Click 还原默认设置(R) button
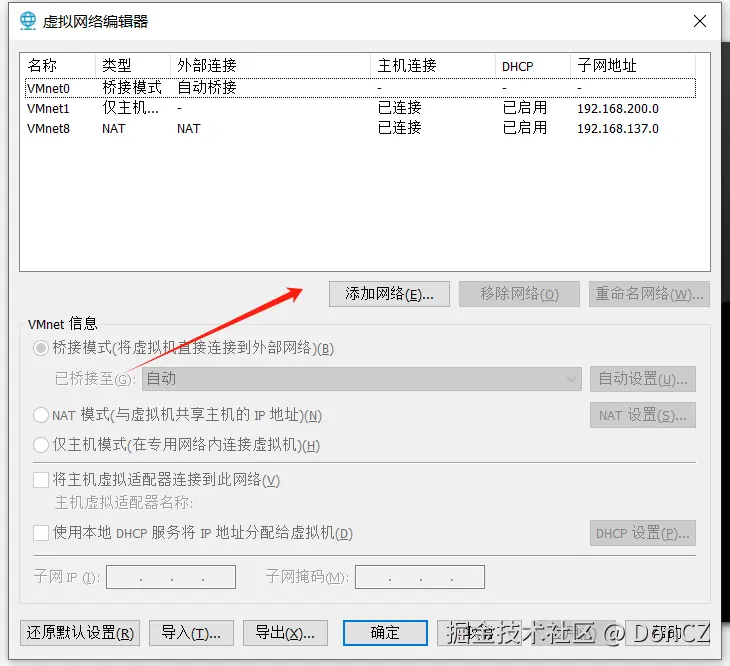Viewport: 730px width, 666px height. [80, 633]
